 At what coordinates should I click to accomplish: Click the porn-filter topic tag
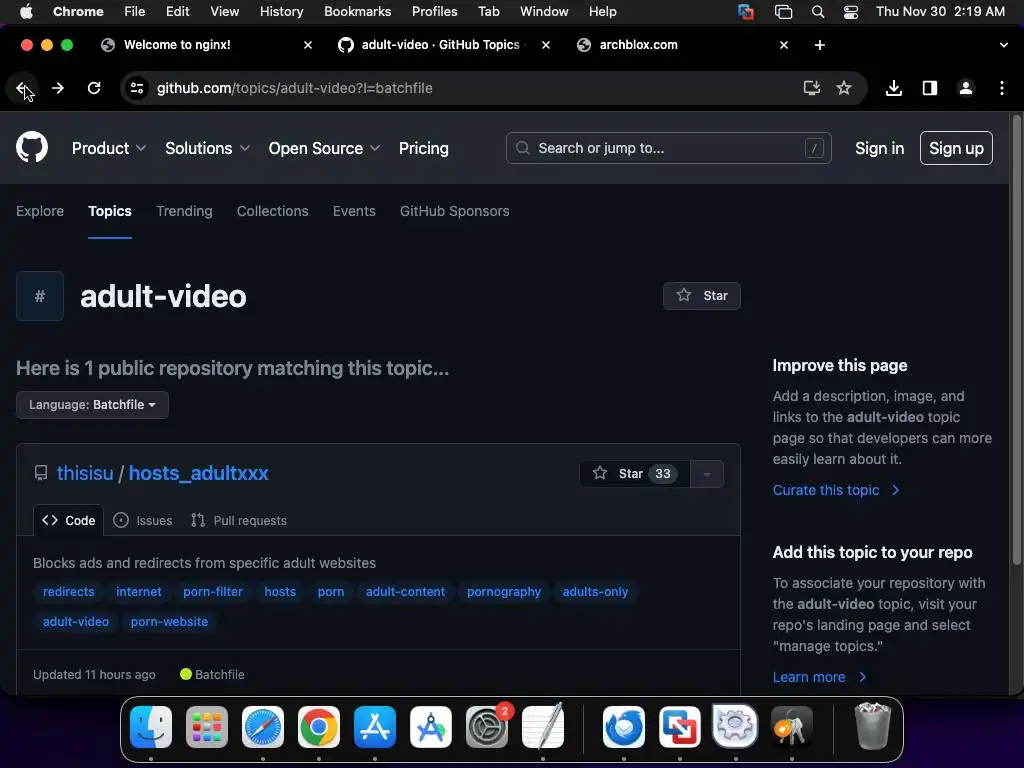tap(213, 592)
